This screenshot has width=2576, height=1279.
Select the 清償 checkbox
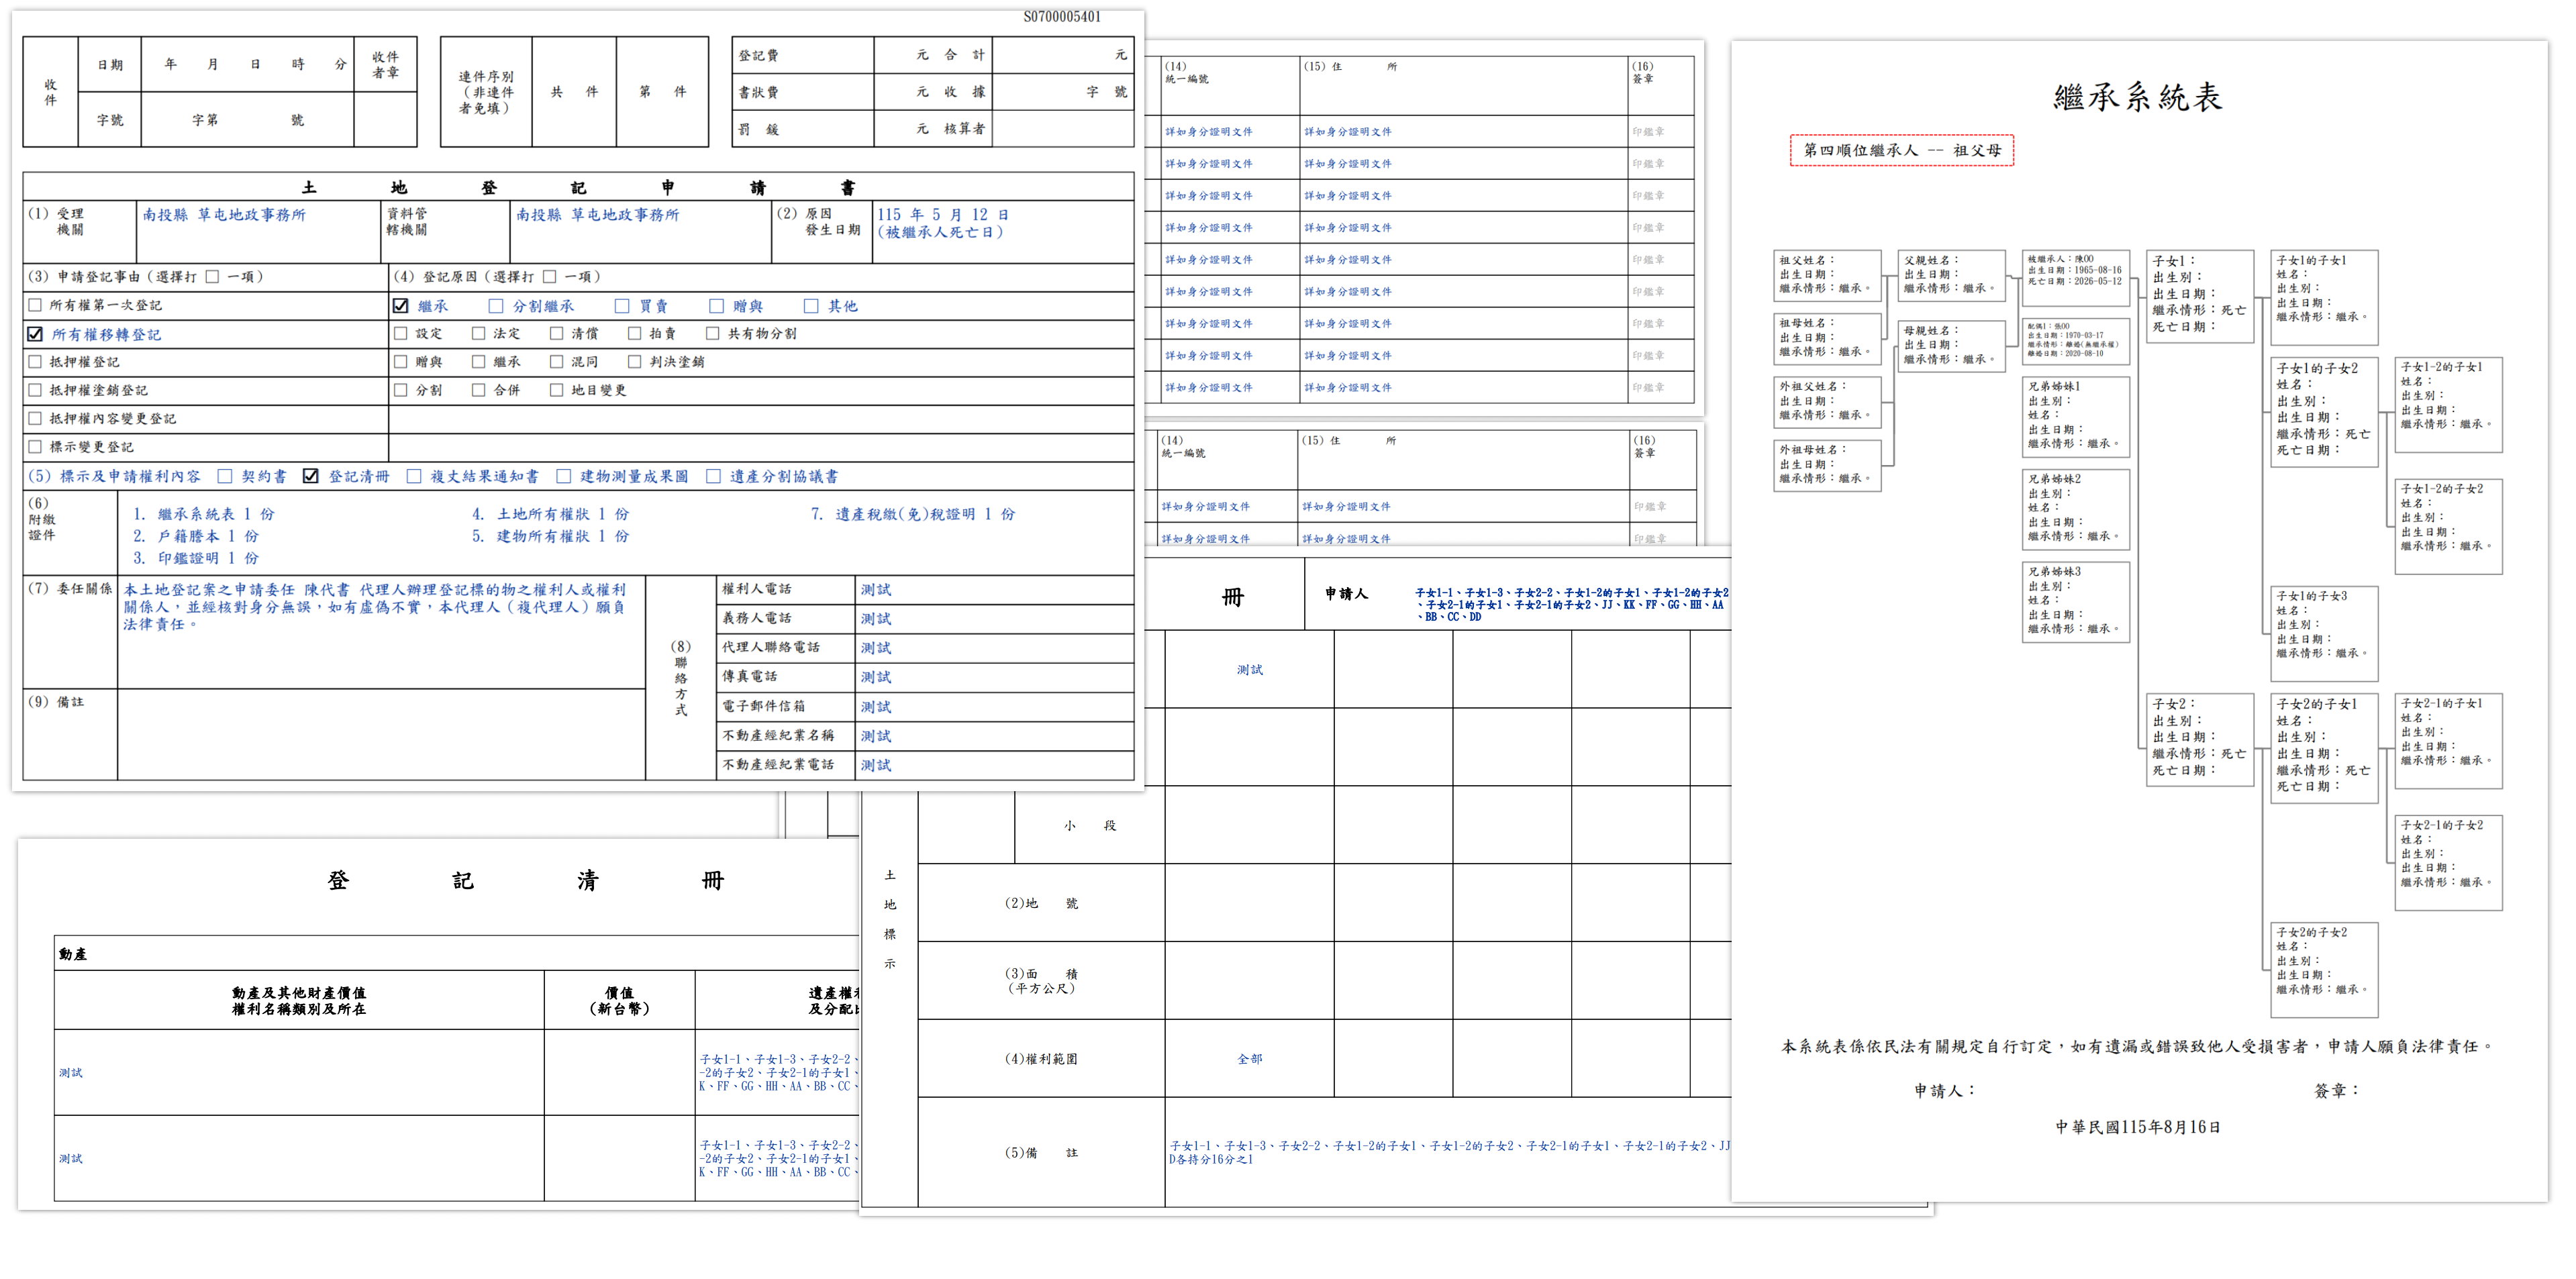[557, 333]
